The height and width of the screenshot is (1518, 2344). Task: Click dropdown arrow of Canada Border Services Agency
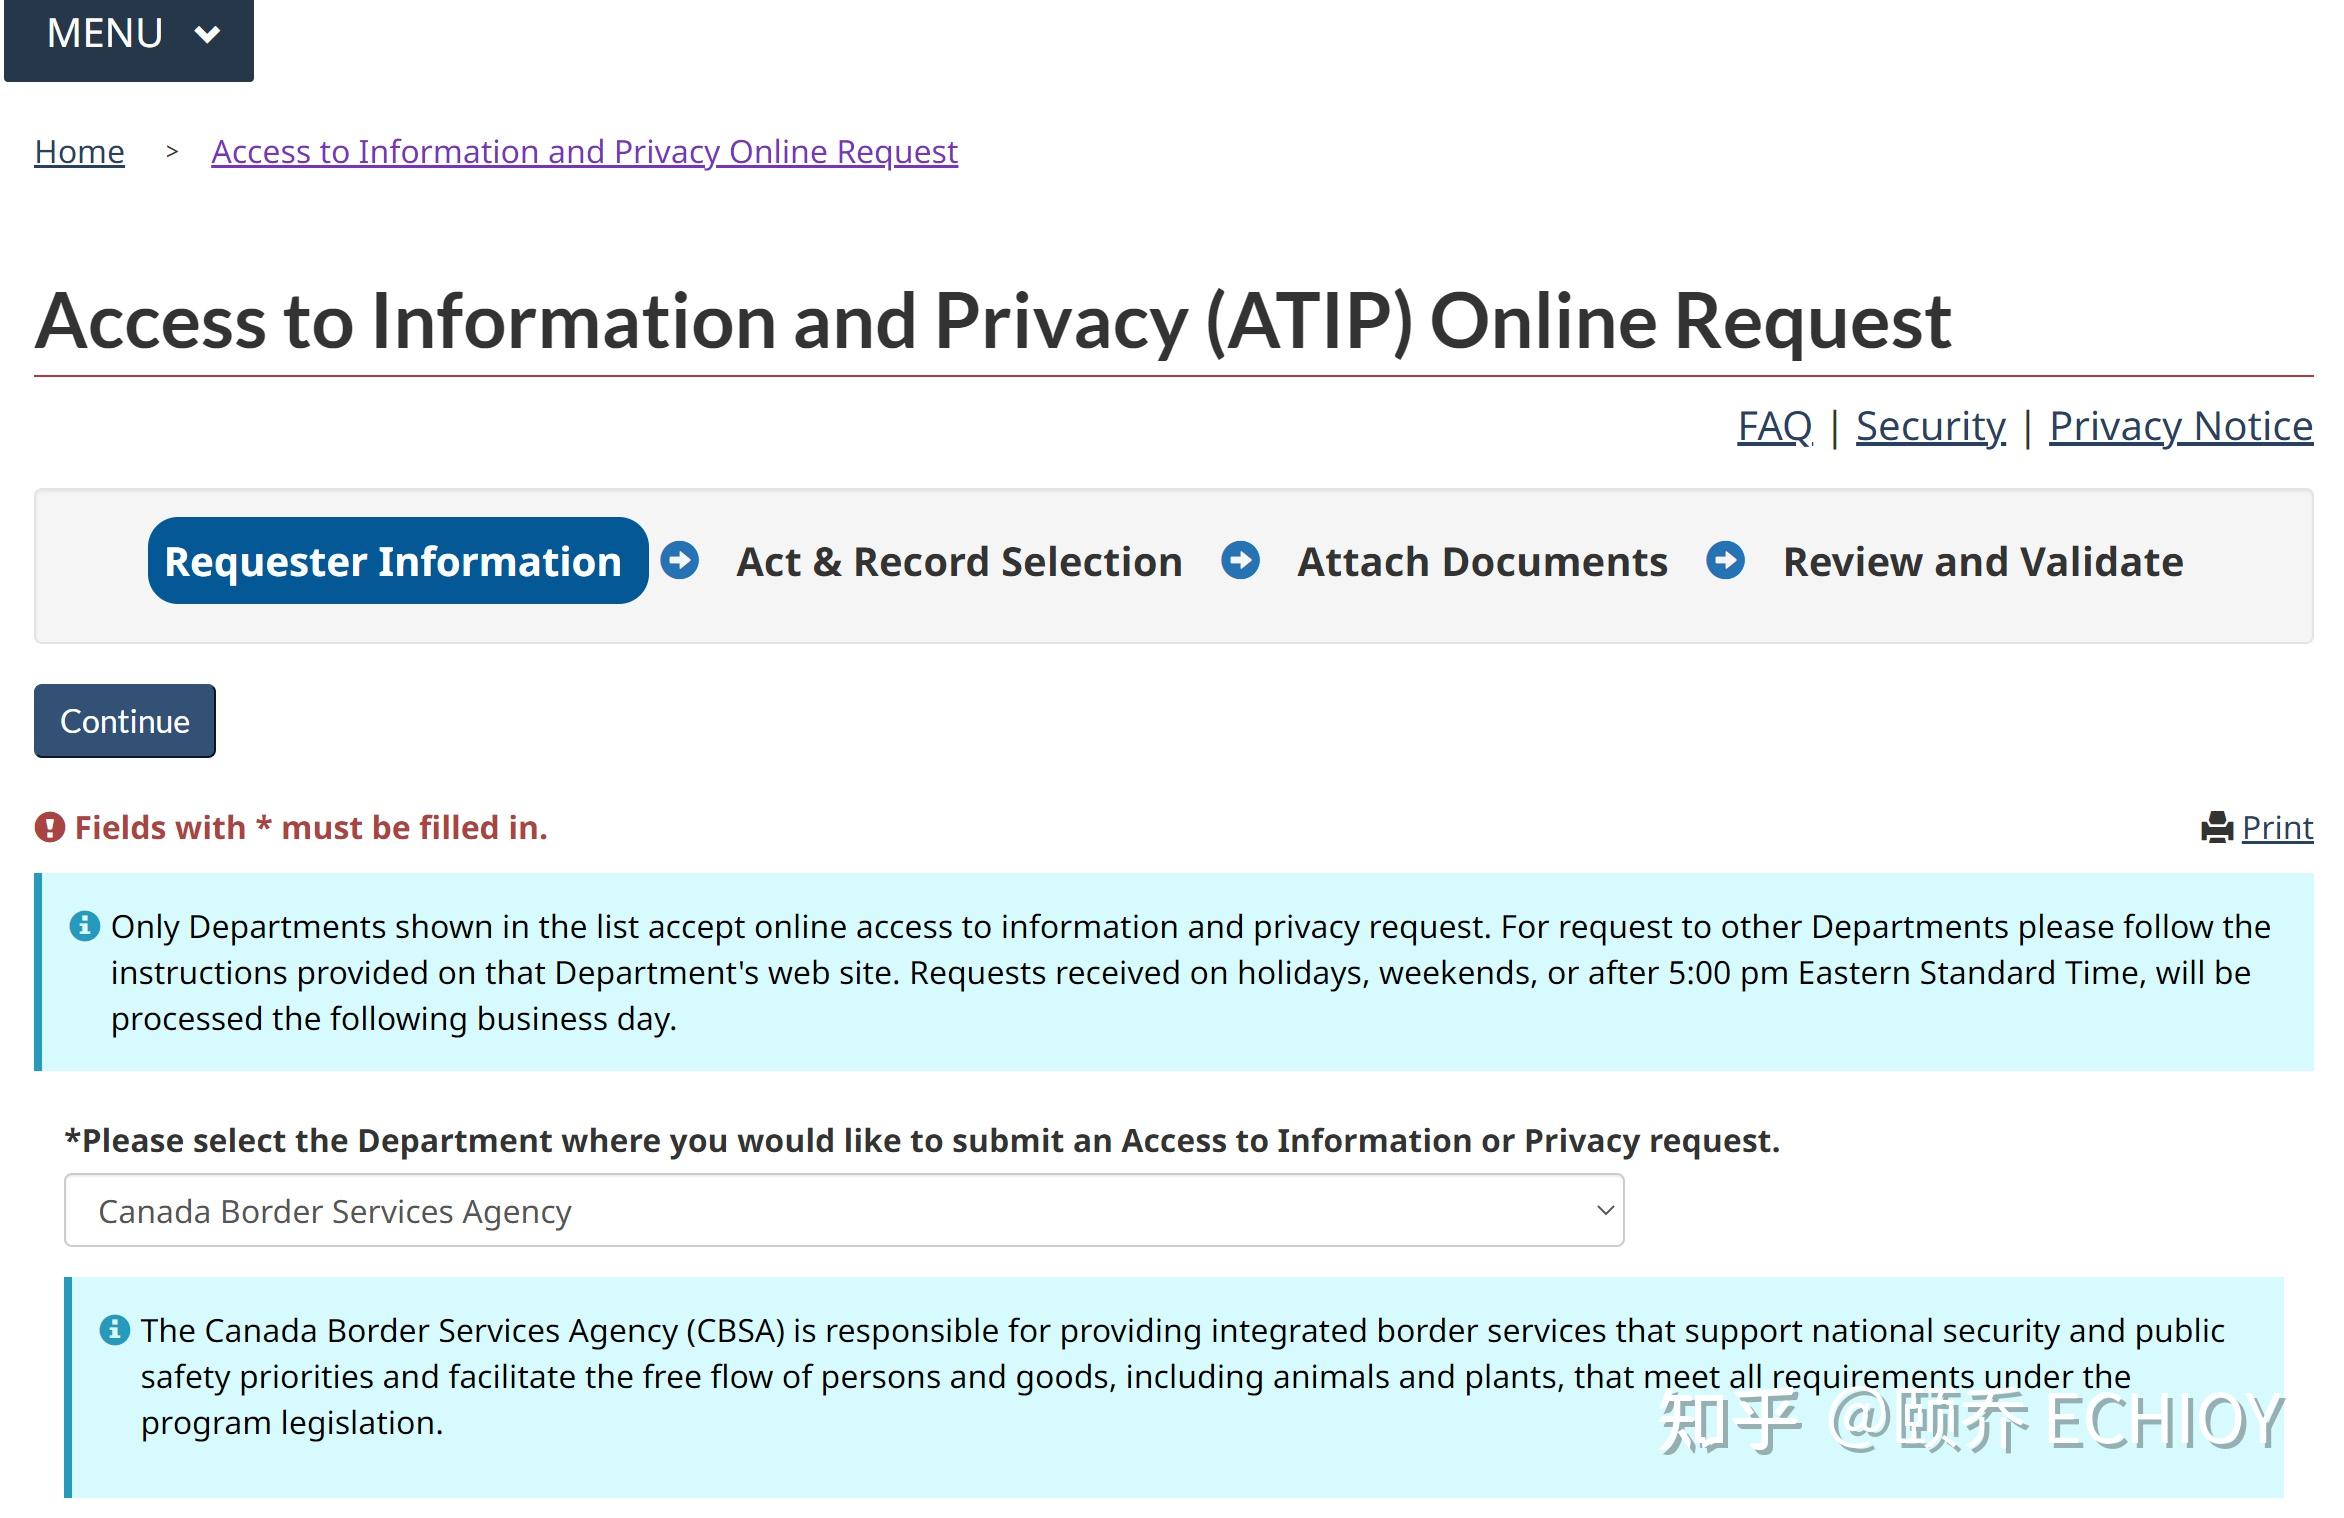pyautogui.click(x=1604, y=1211)
